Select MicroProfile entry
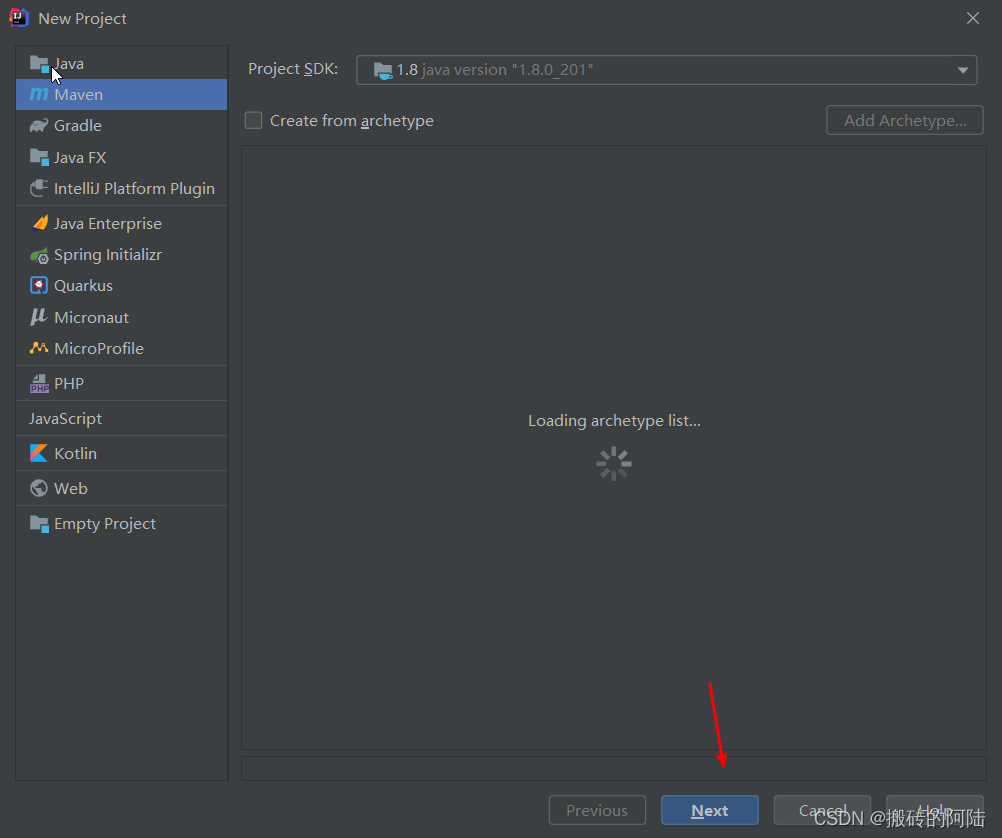The width and height of the screenshot is (1002, 838). click(121, 348)
